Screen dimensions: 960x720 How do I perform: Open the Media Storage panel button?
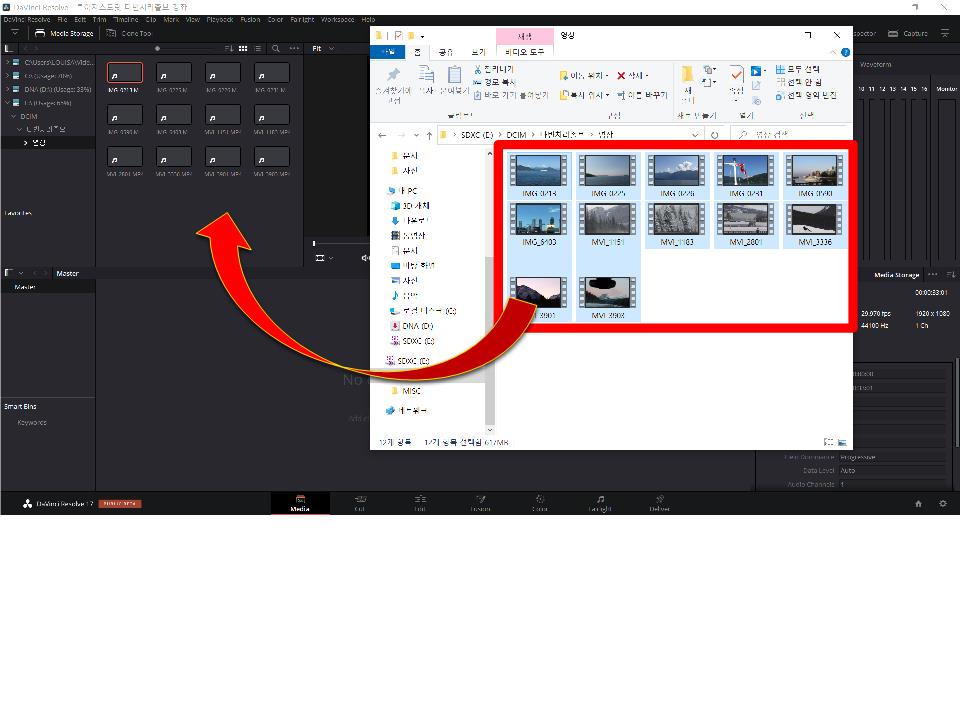(x=64, y=33)
